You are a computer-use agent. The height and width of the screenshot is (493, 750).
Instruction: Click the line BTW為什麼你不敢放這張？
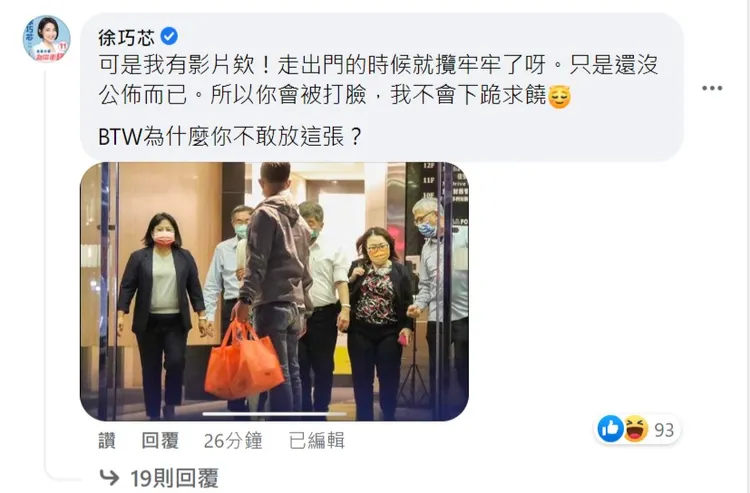click(x=230, y=137)
